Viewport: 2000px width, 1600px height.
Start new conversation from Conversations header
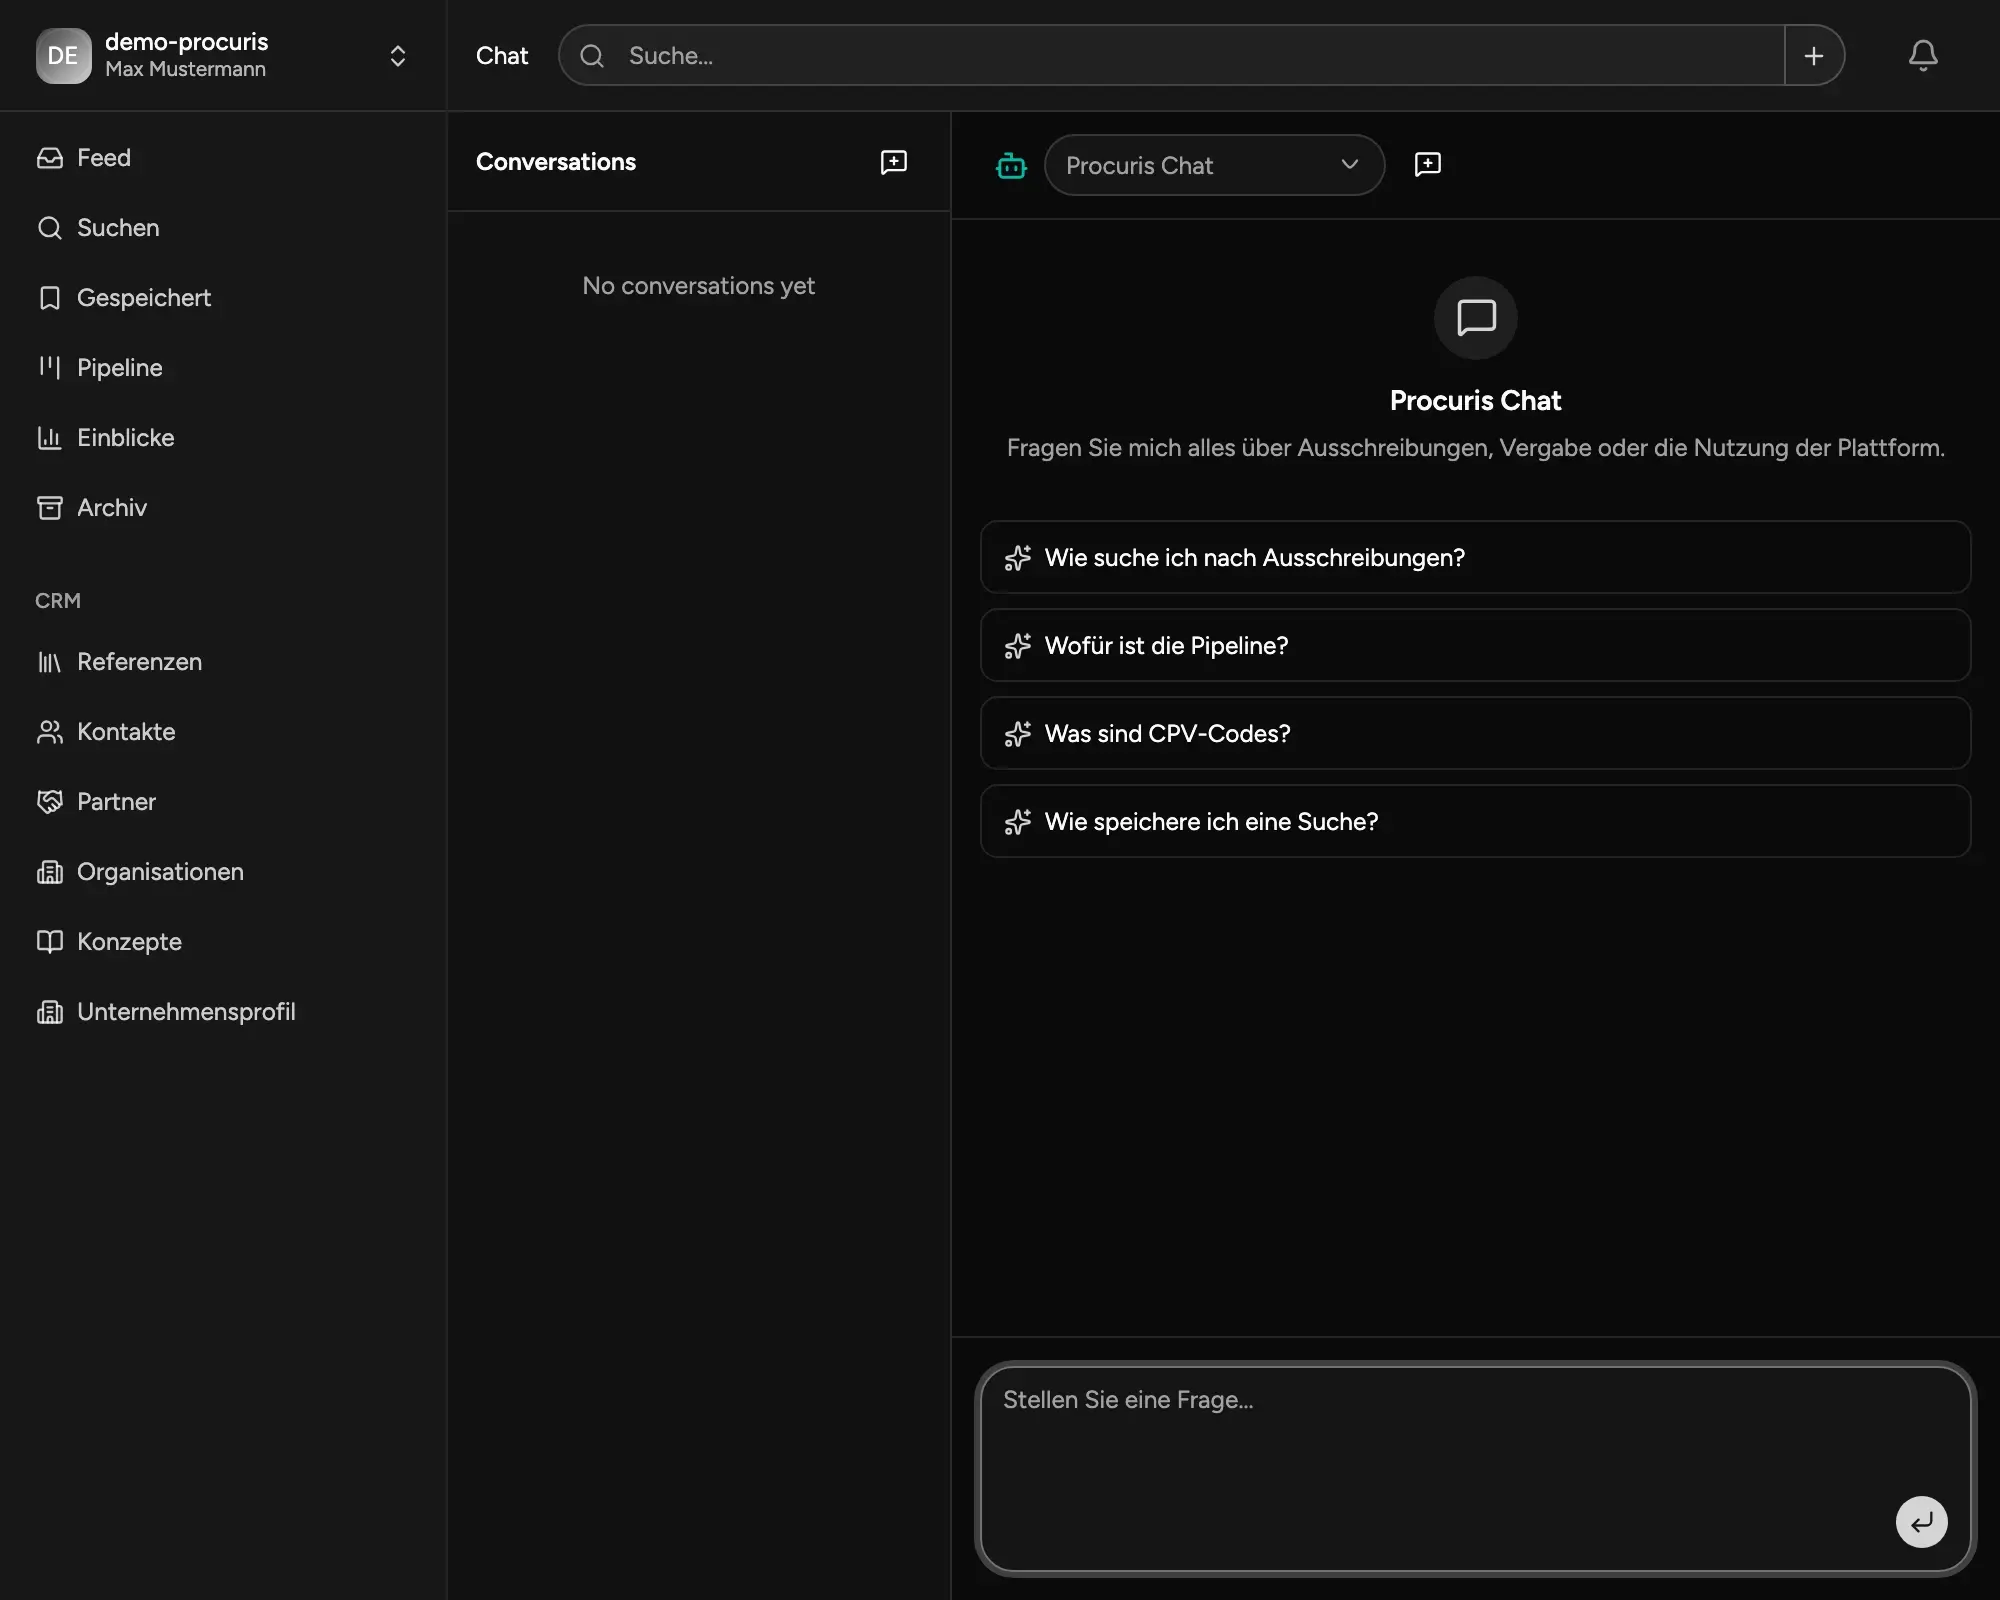tap(894, 162)
